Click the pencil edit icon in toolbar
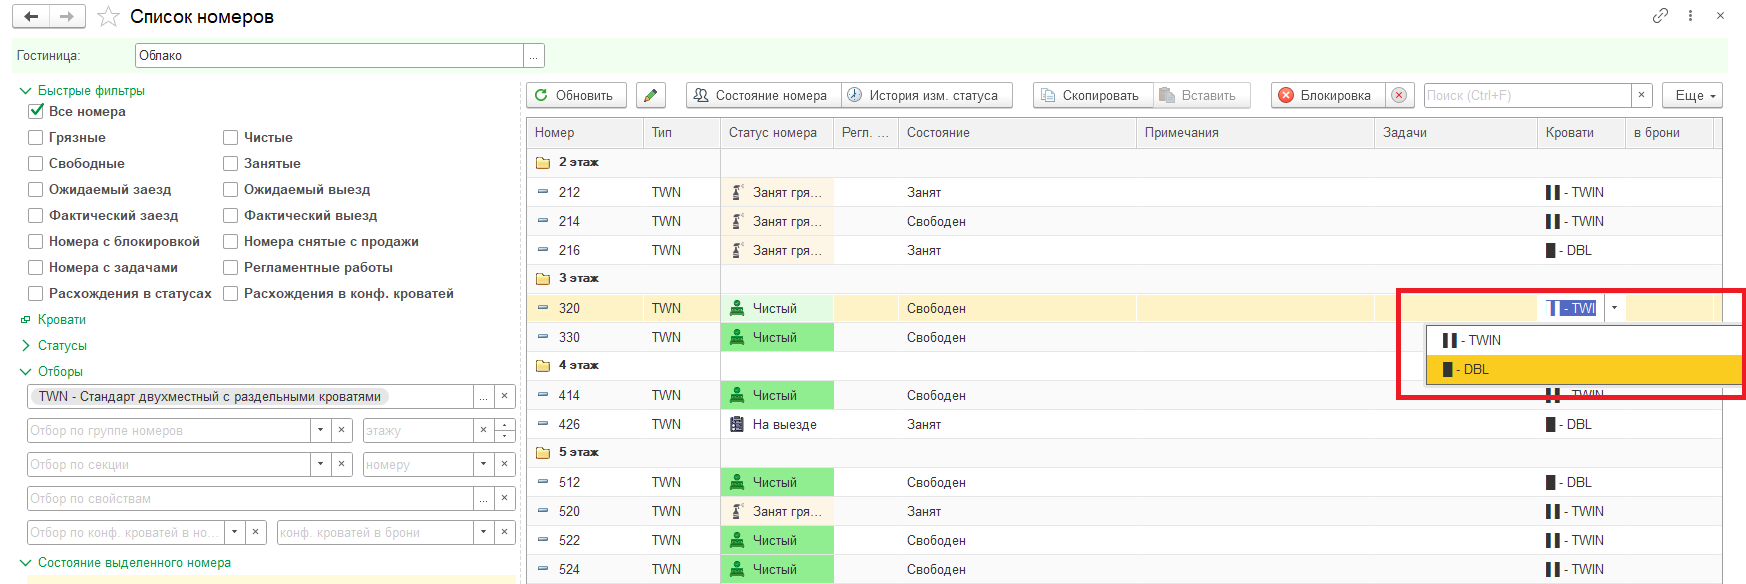The image size is (1746, 584). 650,95
